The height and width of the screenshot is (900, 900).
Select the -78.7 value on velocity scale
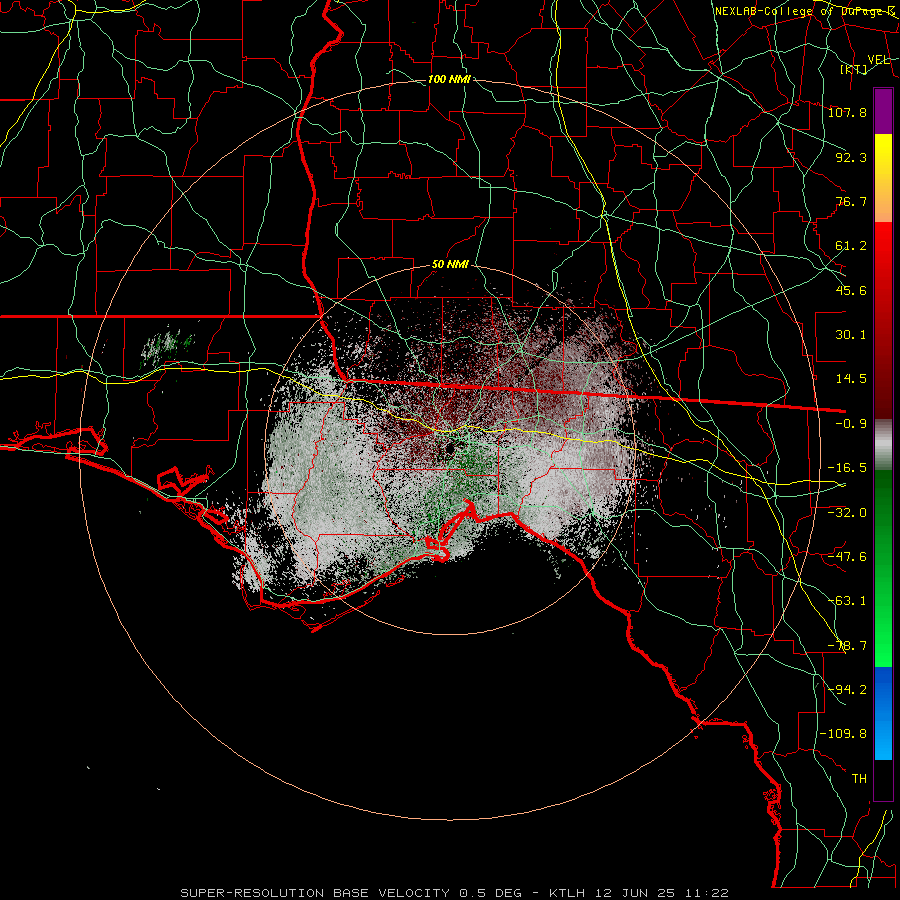[847, 645]
